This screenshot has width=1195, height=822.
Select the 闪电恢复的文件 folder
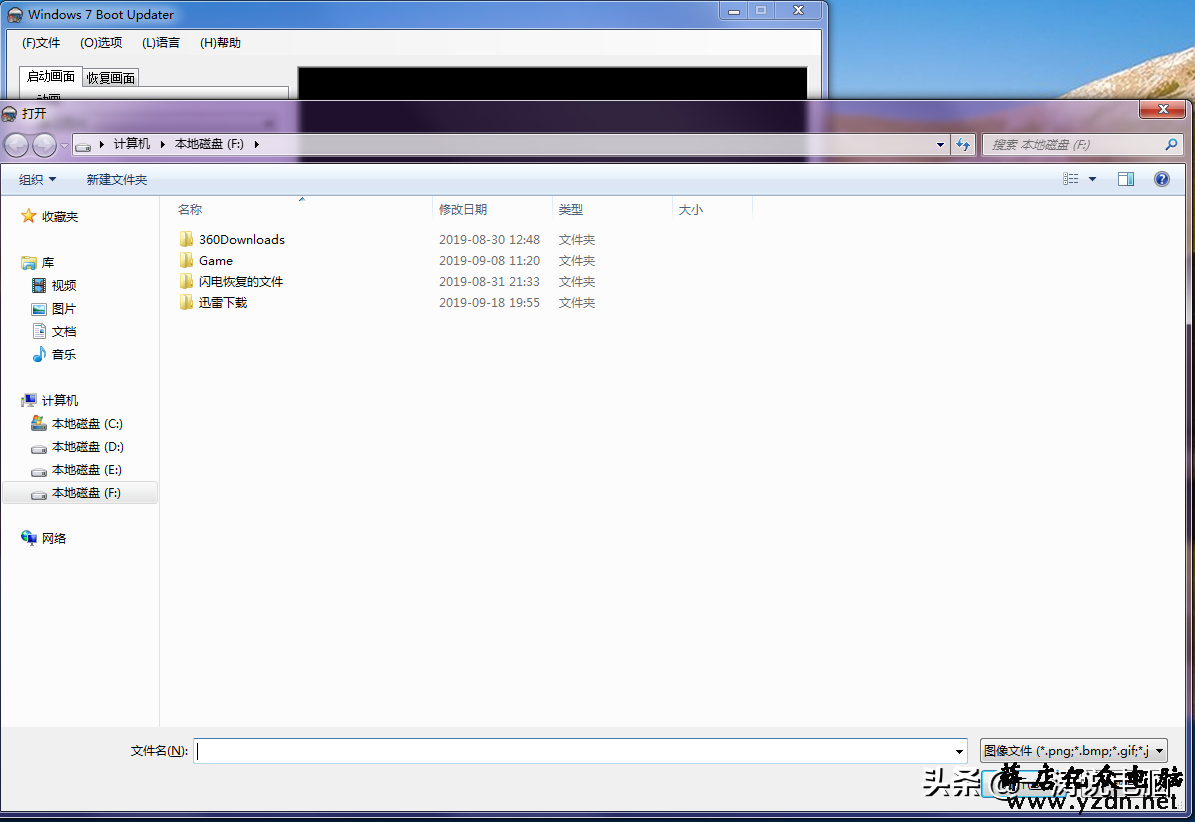click(x=241, y=282)
